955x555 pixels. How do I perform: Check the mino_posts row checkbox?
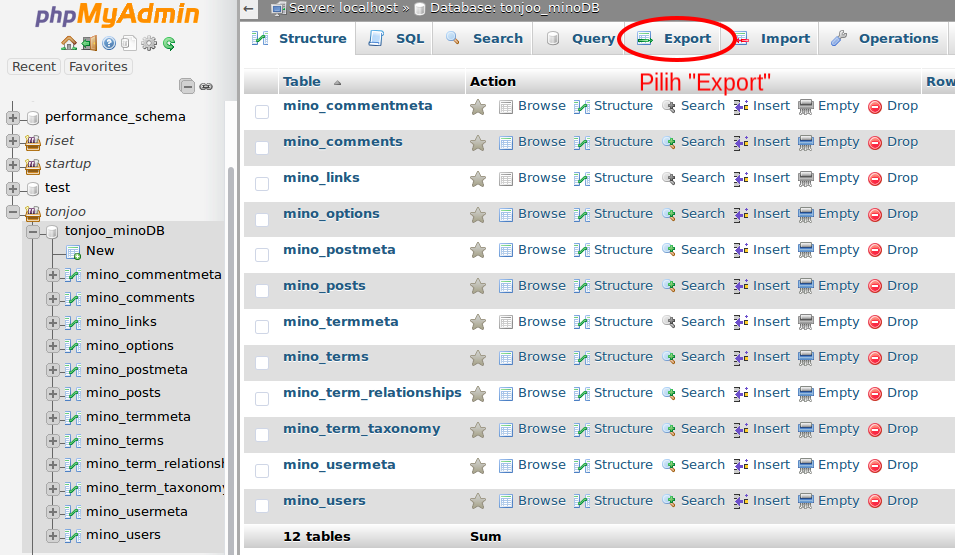click(x=262, y=291)
